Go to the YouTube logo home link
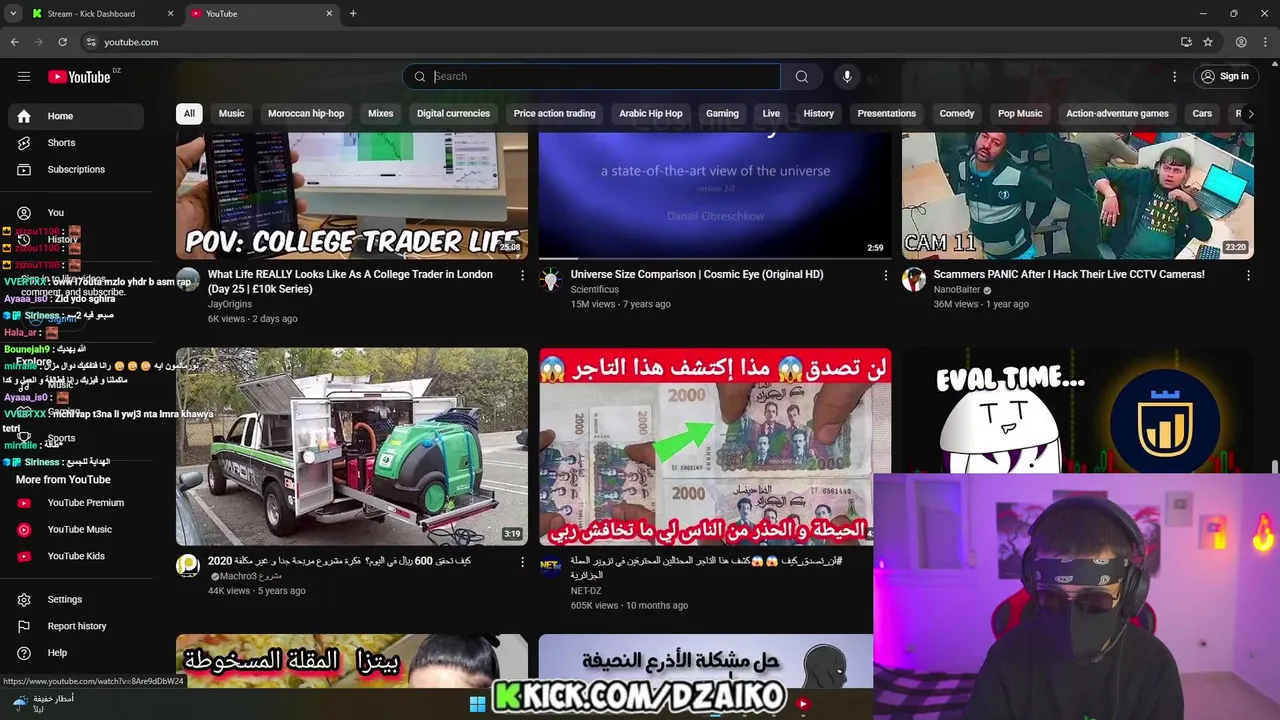This screenshot has width=1280, height=720. coord(79,77)
